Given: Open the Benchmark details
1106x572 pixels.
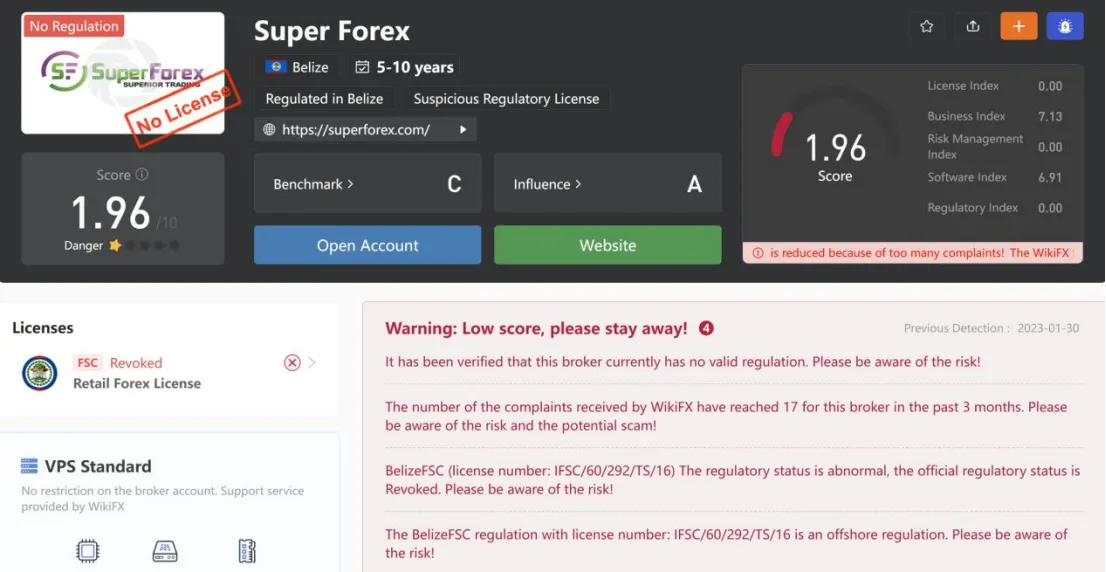Looking at the screenshot, I should tap(367, 183).
